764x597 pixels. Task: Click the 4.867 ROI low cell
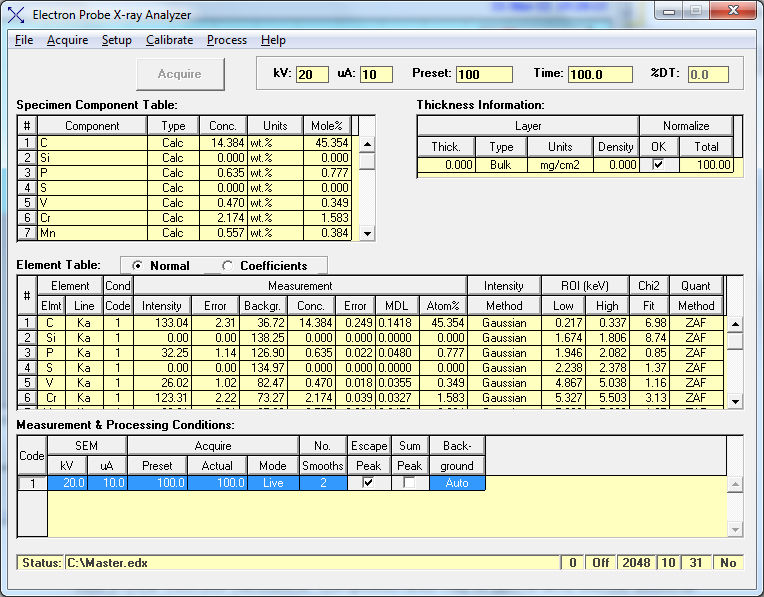563,383
